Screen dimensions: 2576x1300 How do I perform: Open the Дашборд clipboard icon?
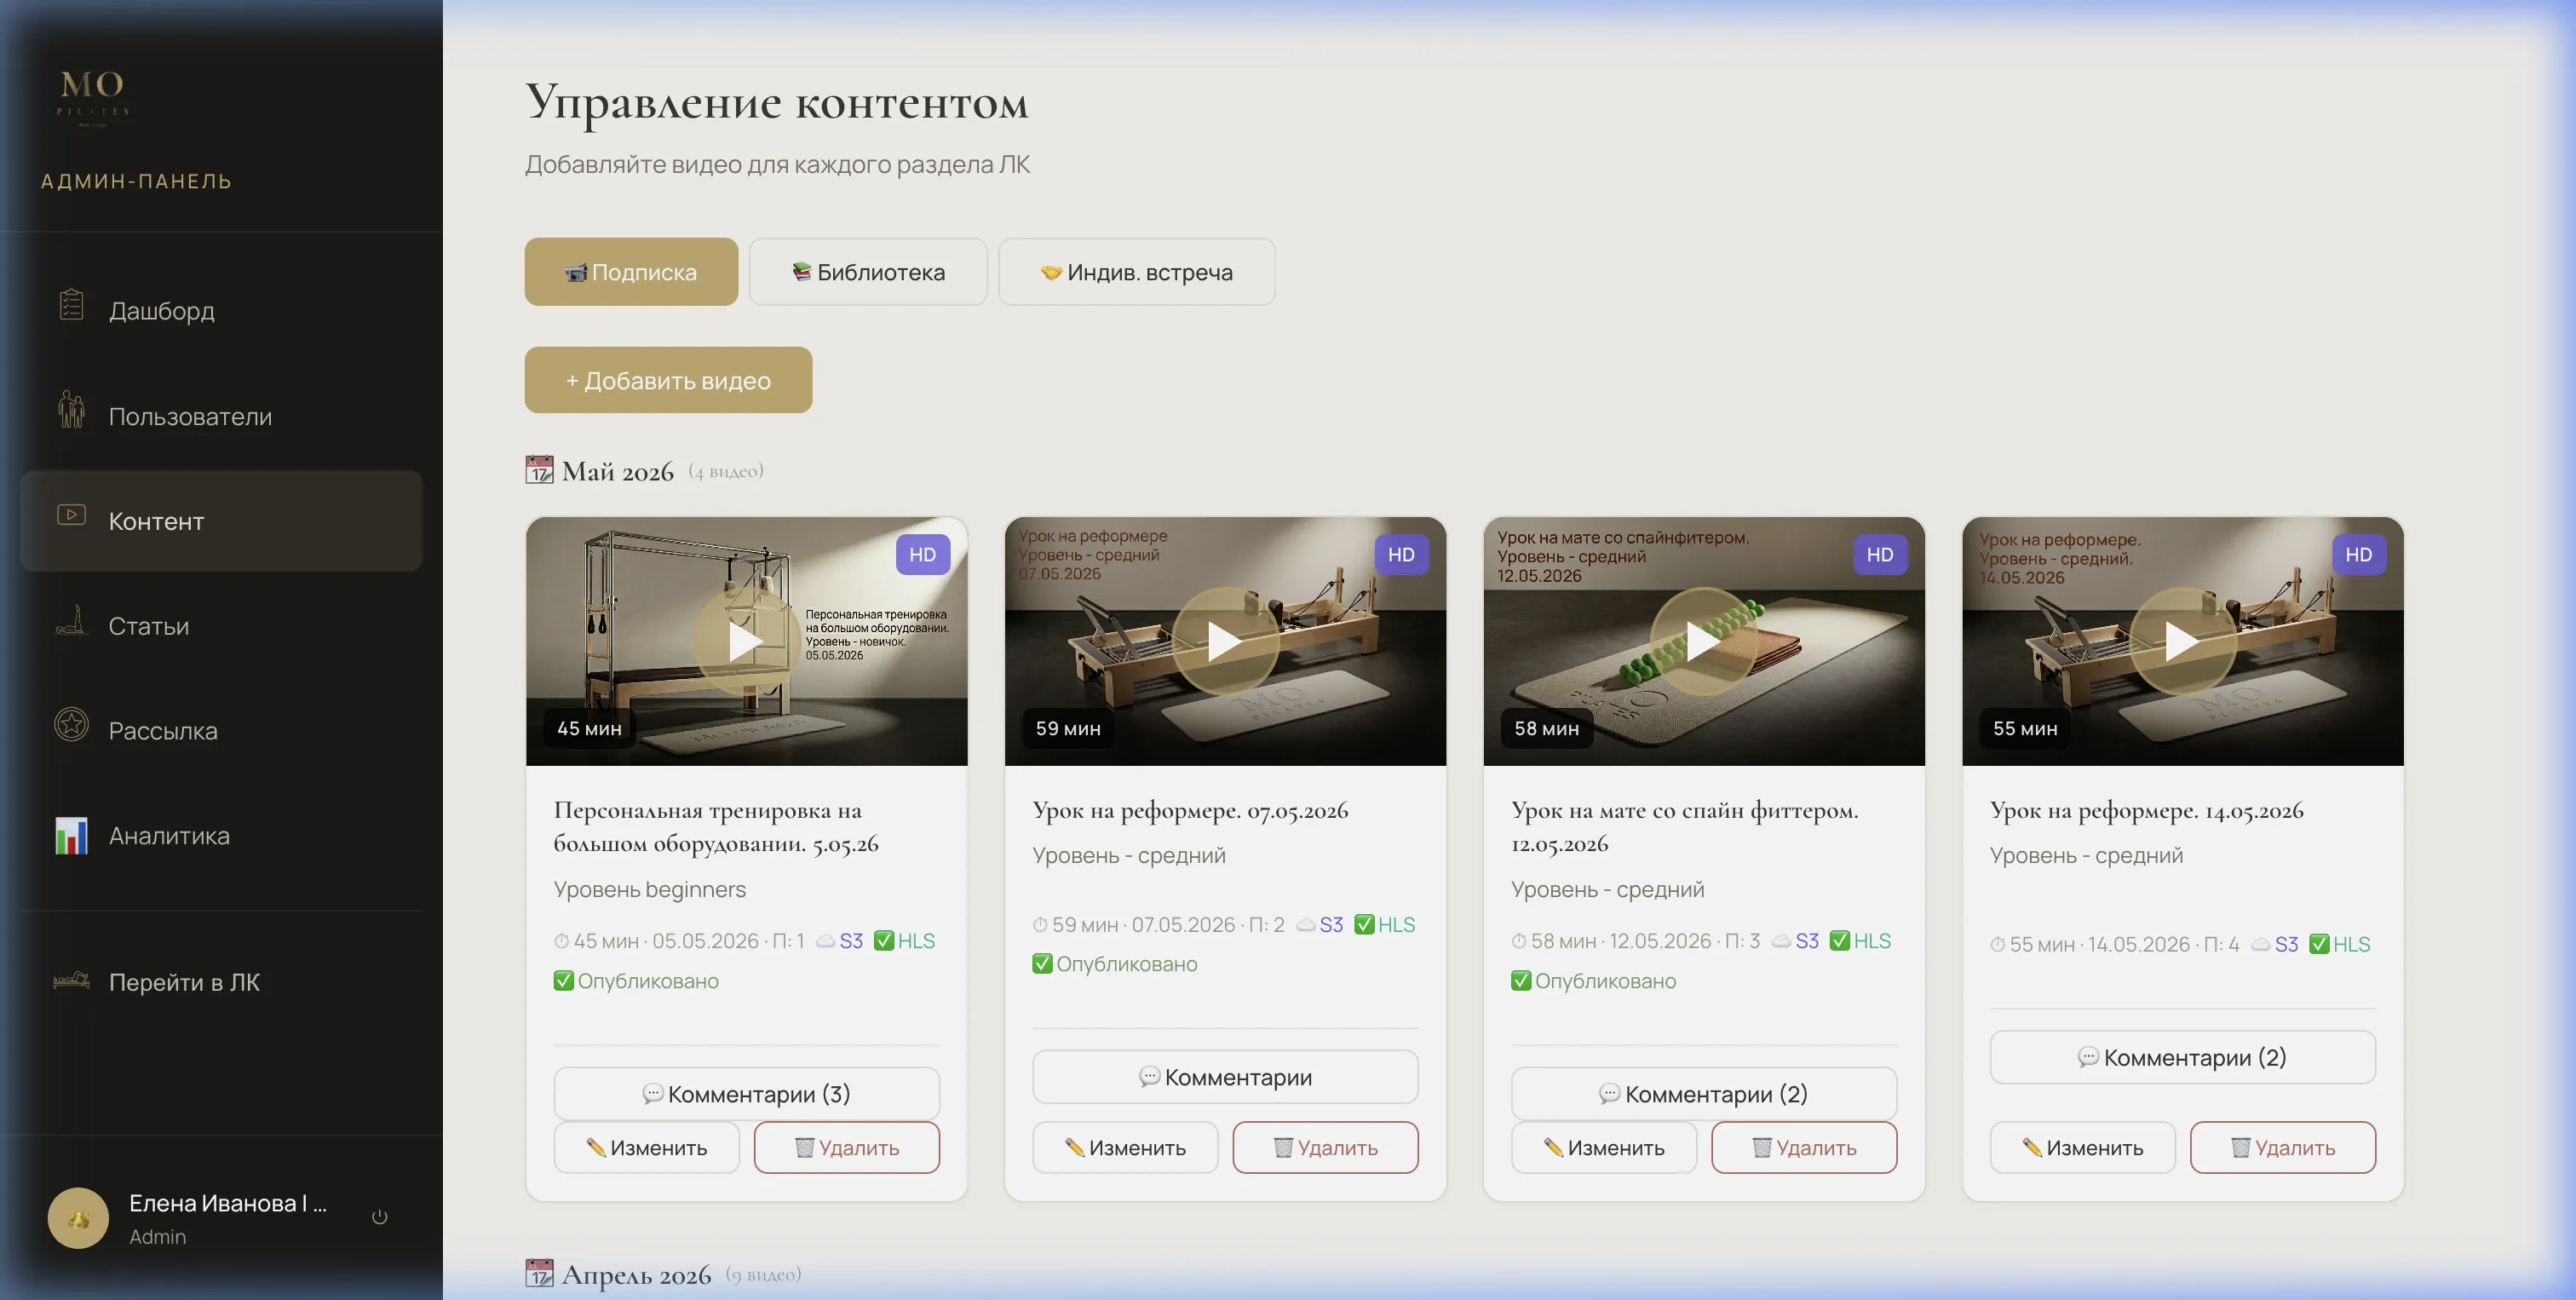[71, 306]
